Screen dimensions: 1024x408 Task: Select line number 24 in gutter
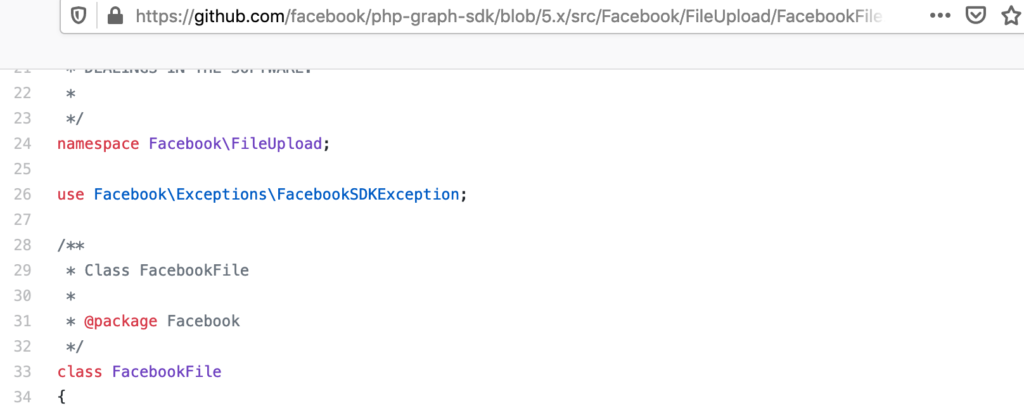pos(22,144)
